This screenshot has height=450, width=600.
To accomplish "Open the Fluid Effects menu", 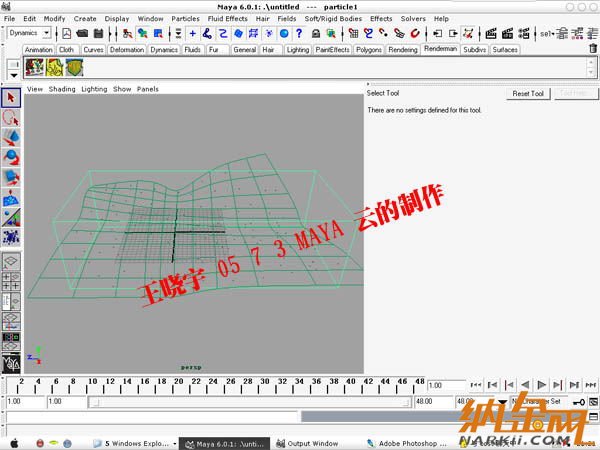I will tap(228, 19).
